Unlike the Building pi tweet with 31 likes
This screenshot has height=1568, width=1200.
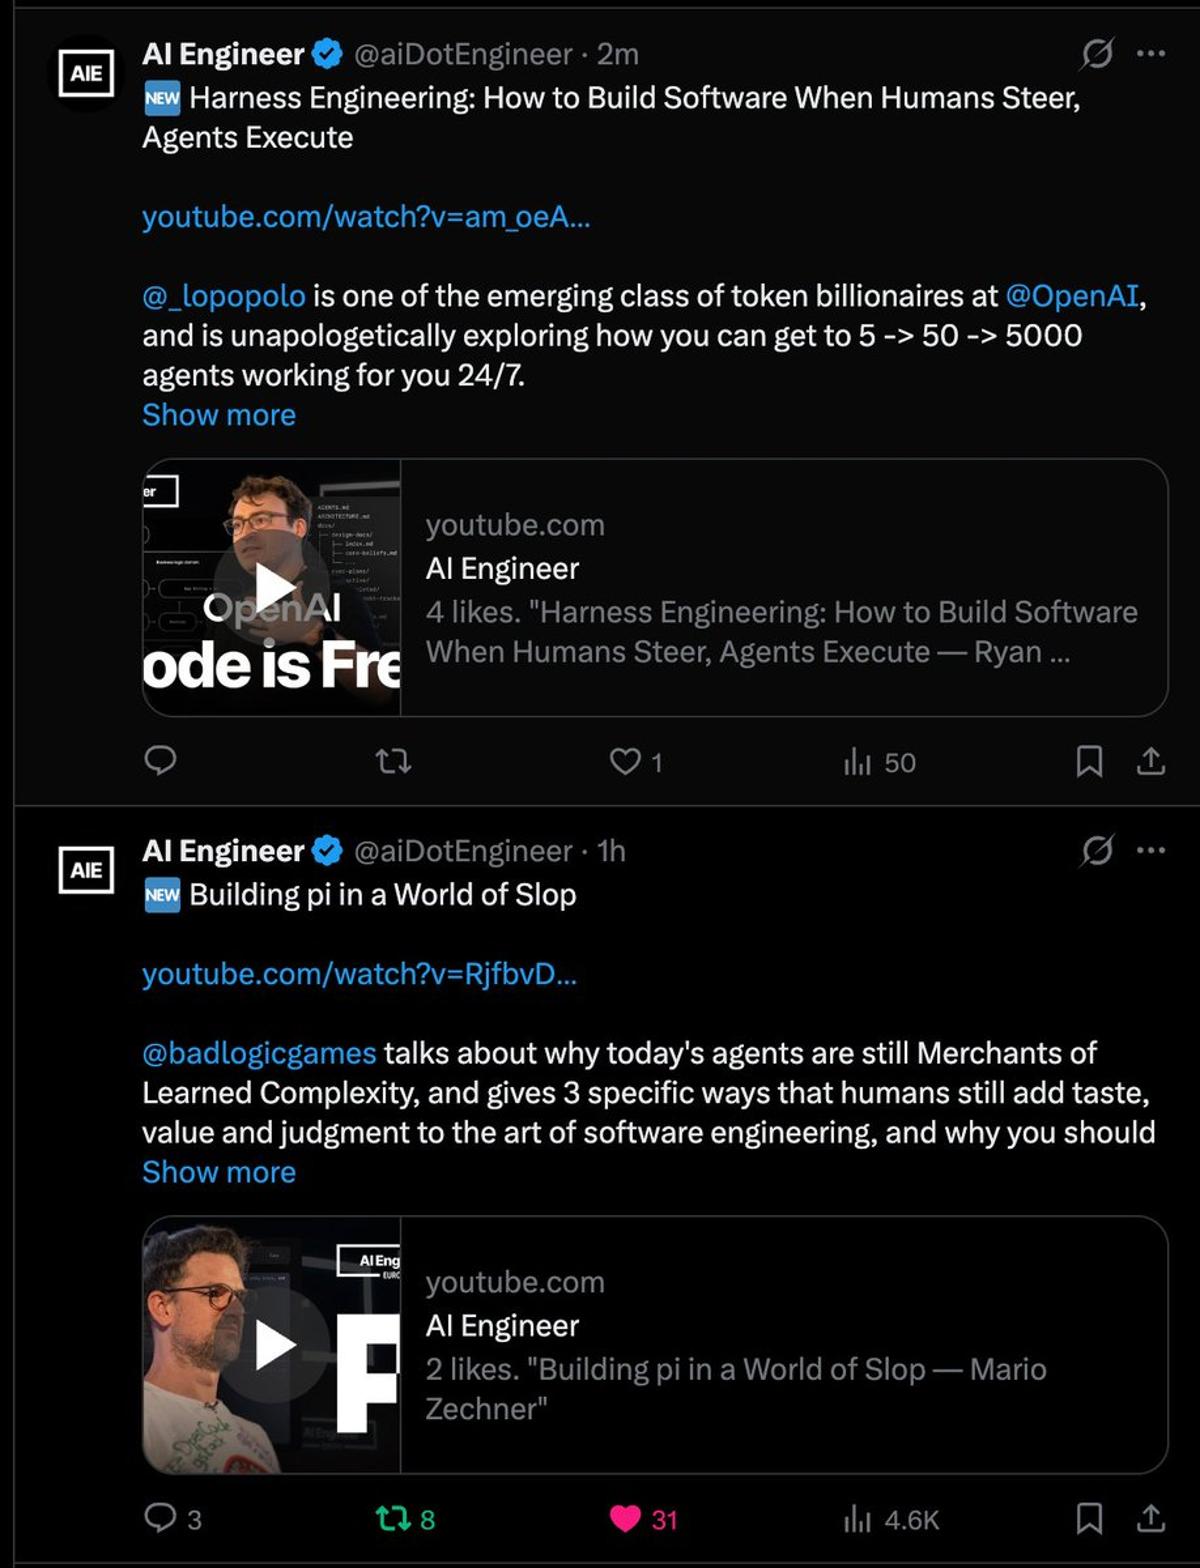pos(626,1519)
